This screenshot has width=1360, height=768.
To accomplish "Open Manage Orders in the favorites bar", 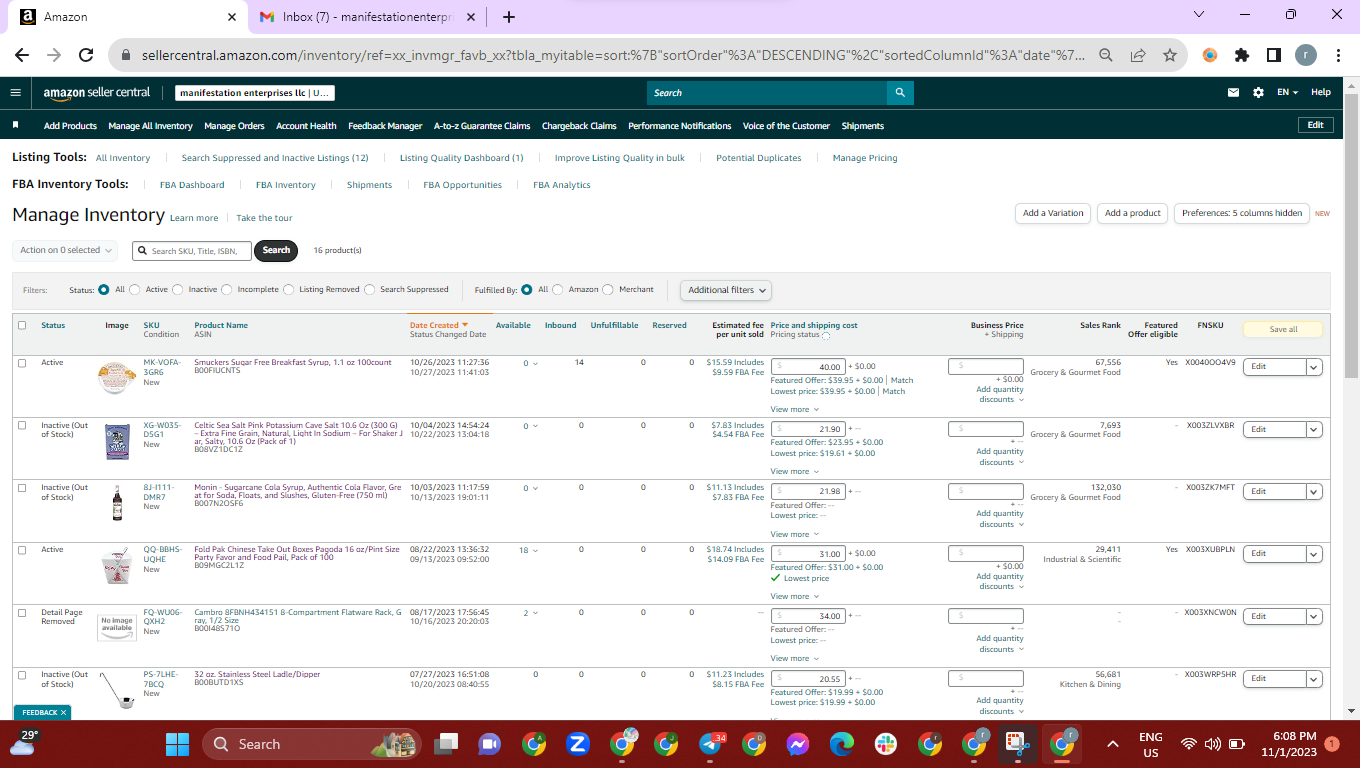I will coord(234,126).
